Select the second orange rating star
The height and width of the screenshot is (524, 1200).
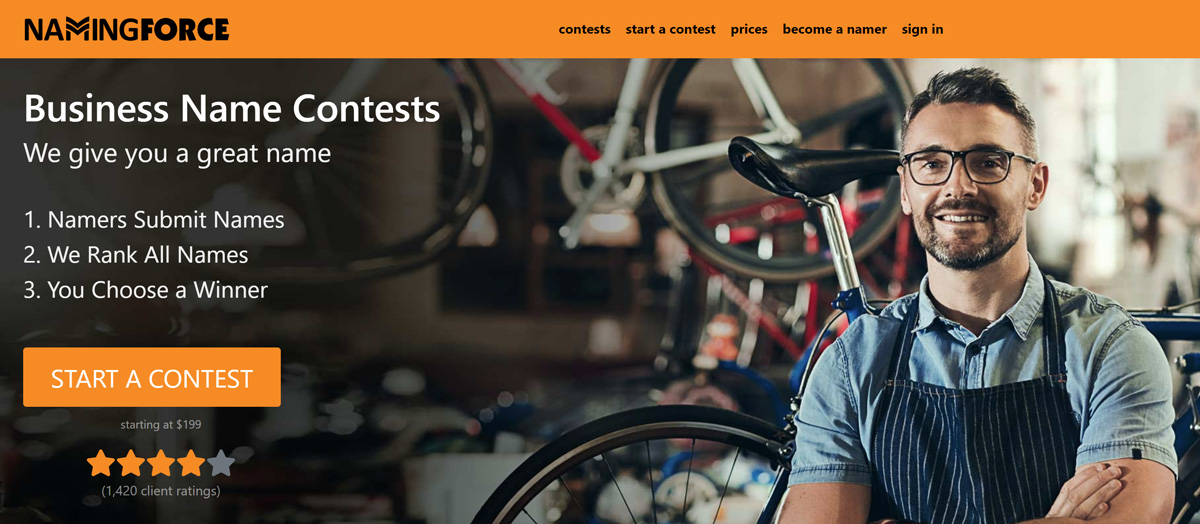click(x=131, y=463)
